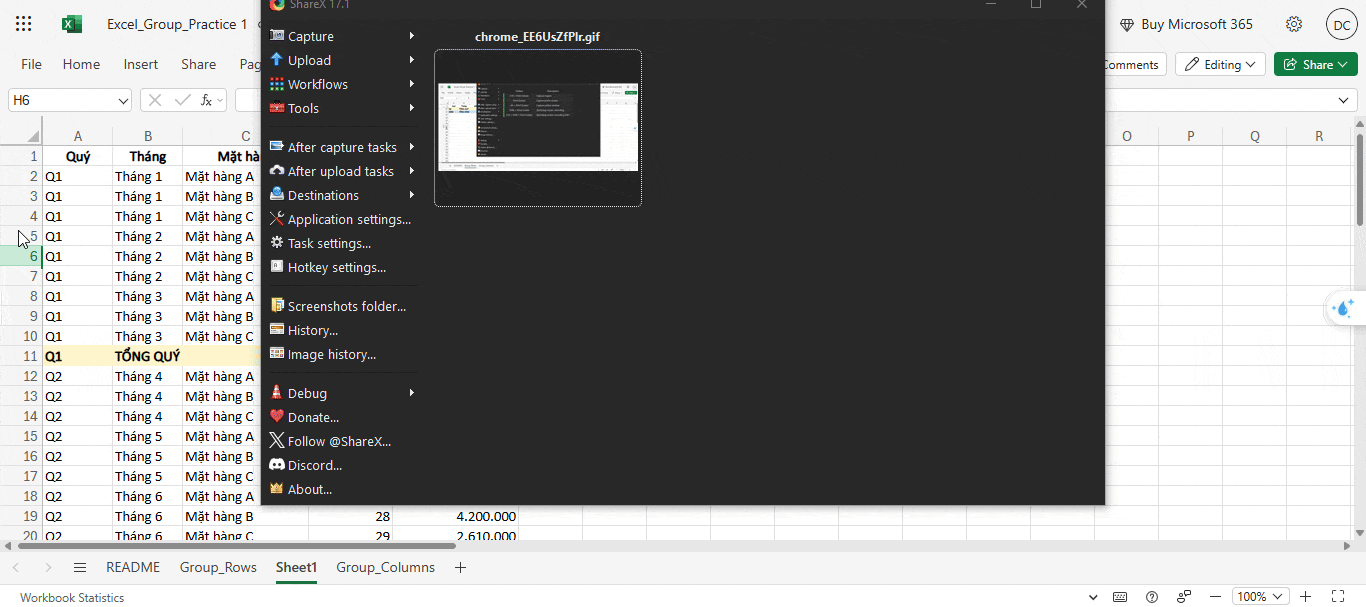Open Task settings in ShareX
Screen dimensions: 1366x607
point(343,243)
